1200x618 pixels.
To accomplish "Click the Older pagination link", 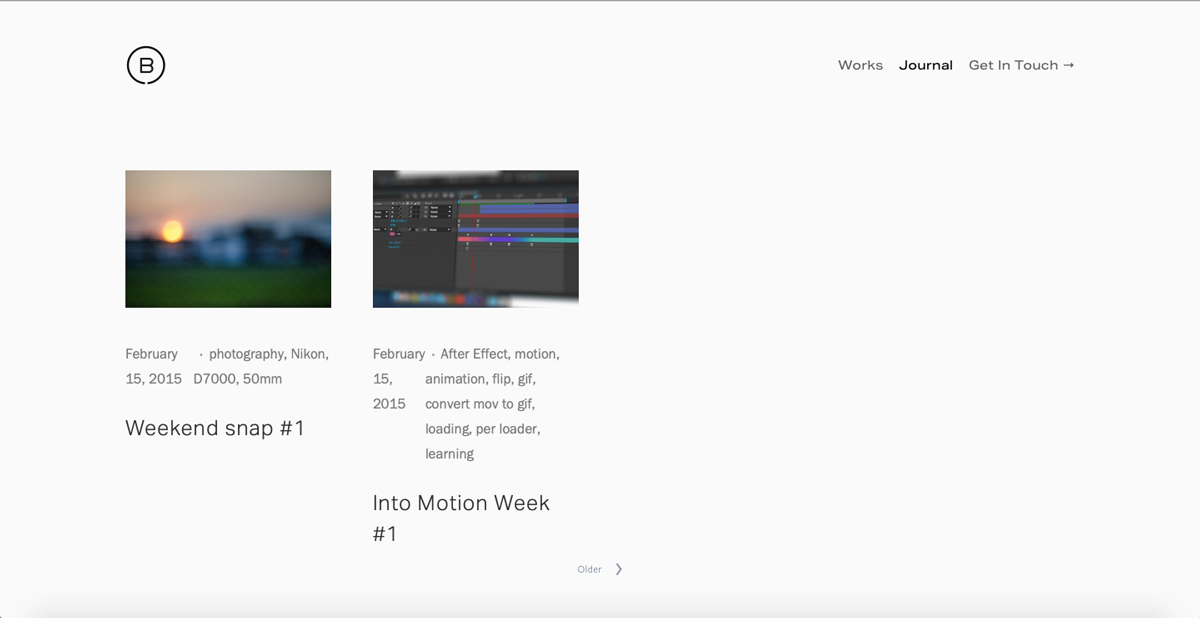I will 590,568.
